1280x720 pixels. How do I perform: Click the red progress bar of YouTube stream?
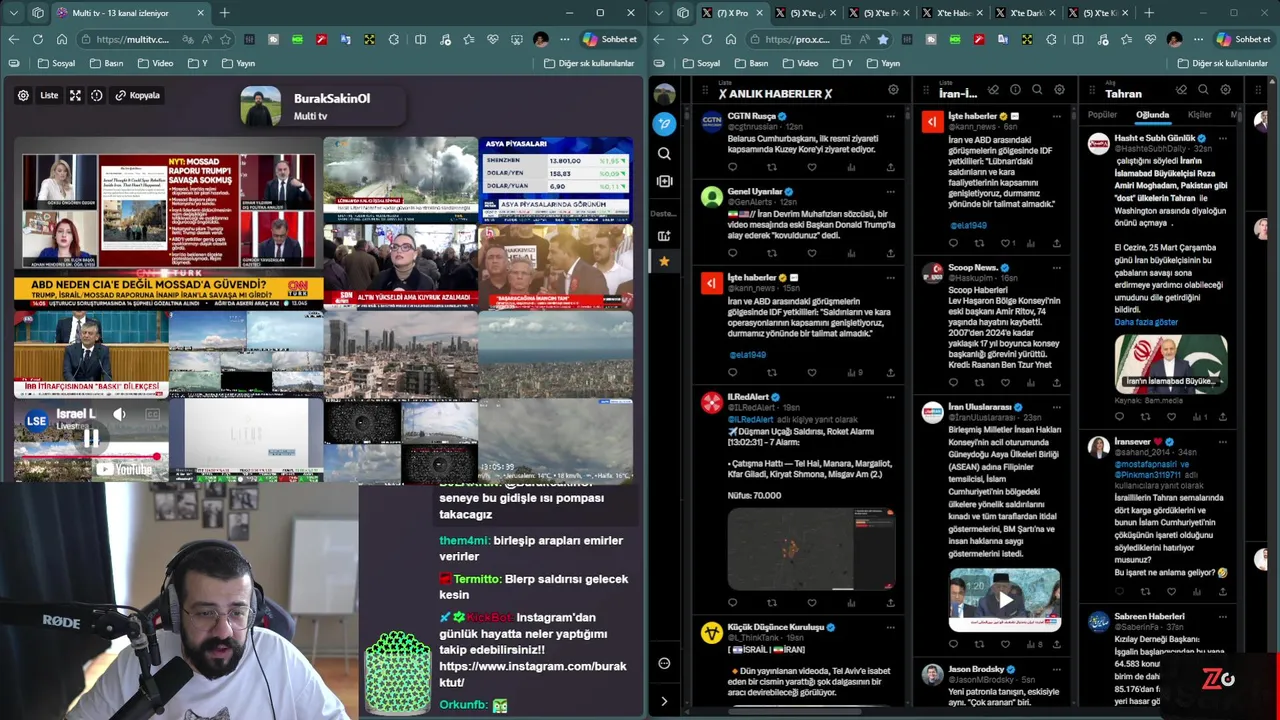click(91, 456)
